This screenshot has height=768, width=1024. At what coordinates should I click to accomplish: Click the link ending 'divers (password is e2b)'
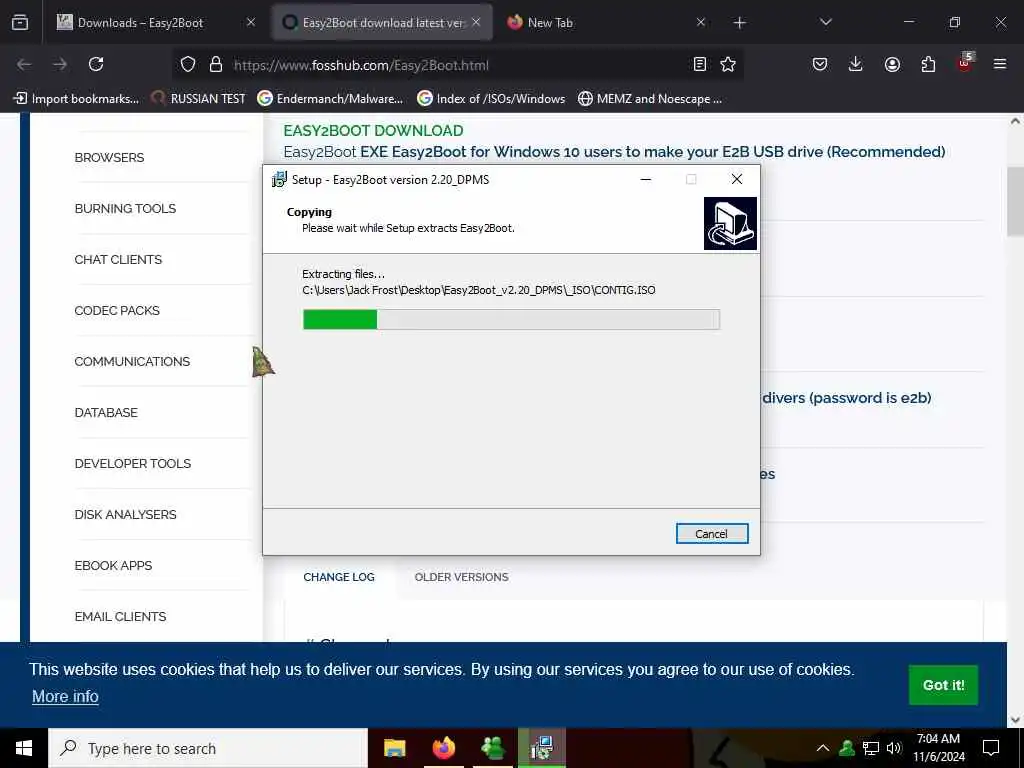(x=846, y=398)
